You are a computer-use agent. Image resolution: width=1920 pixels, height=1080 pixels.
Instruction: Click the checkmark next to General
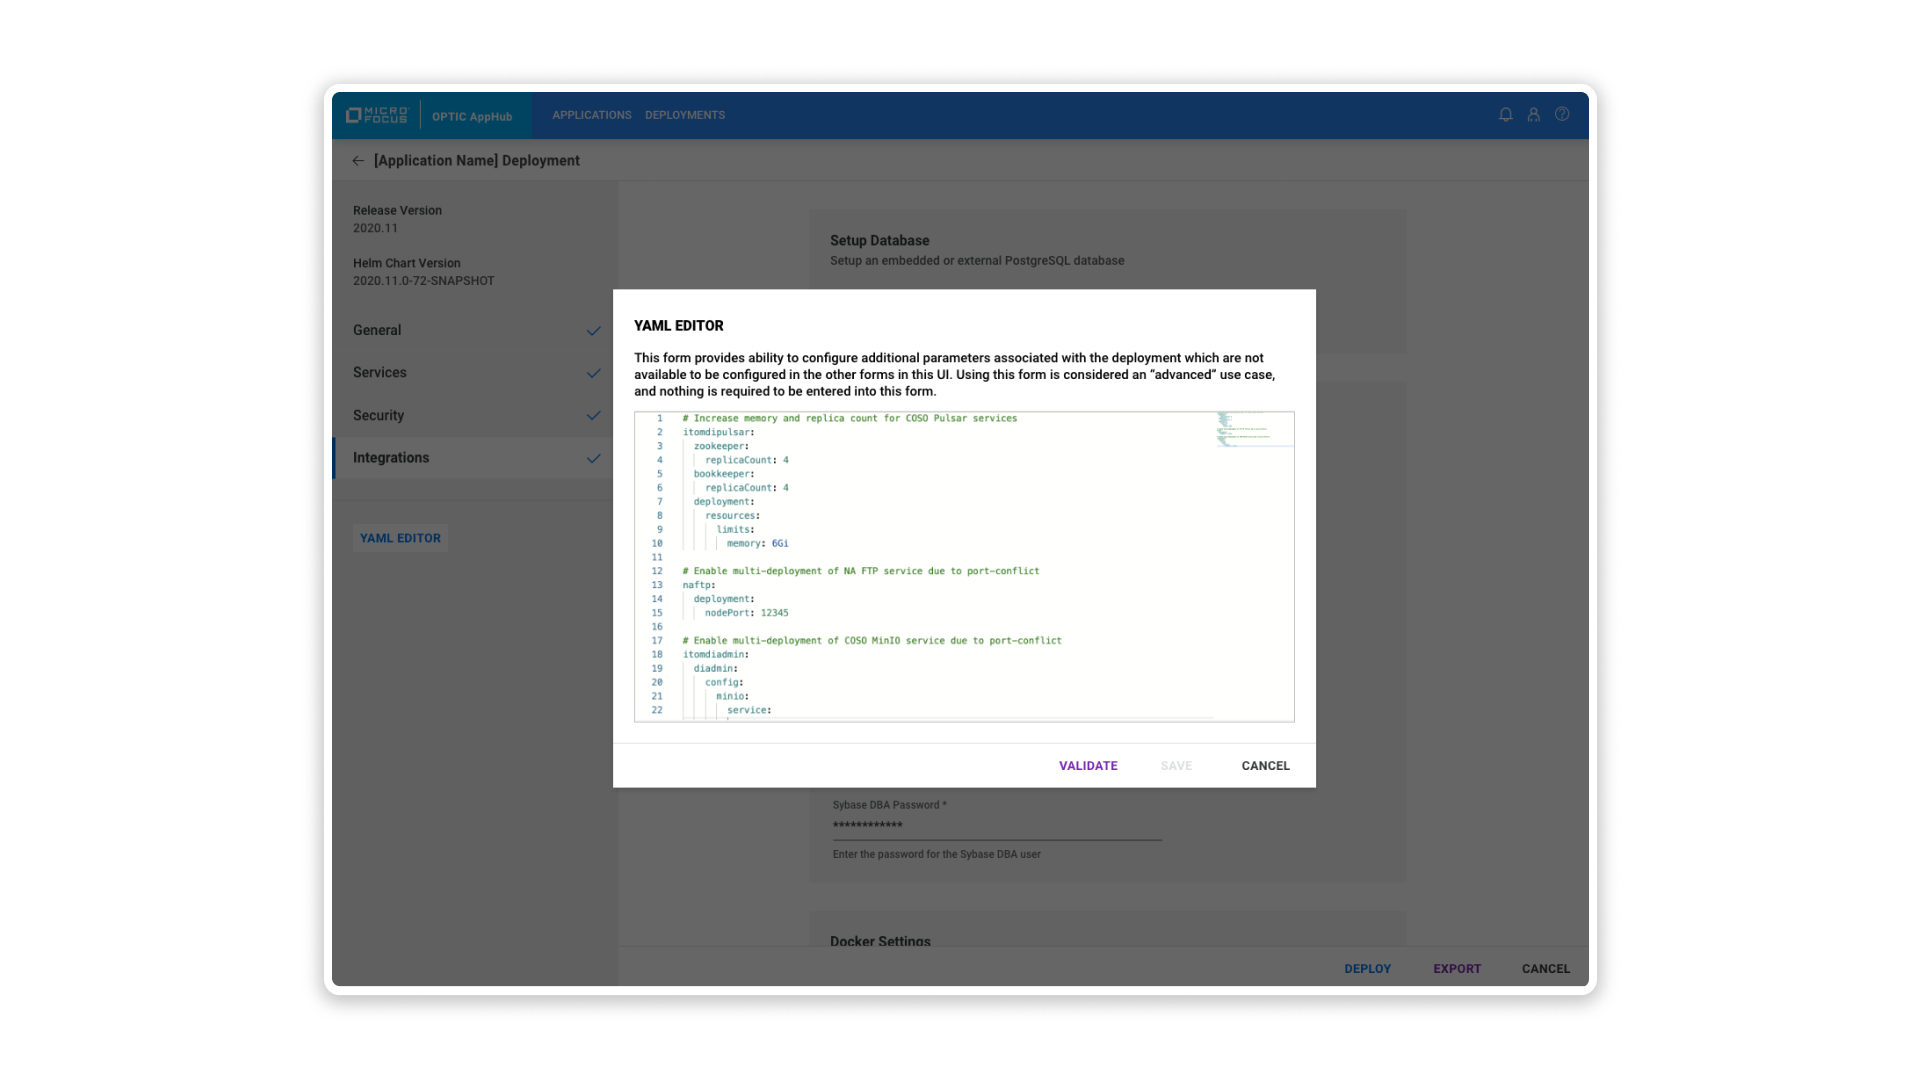pyautogui.click(x=593, y=331)
